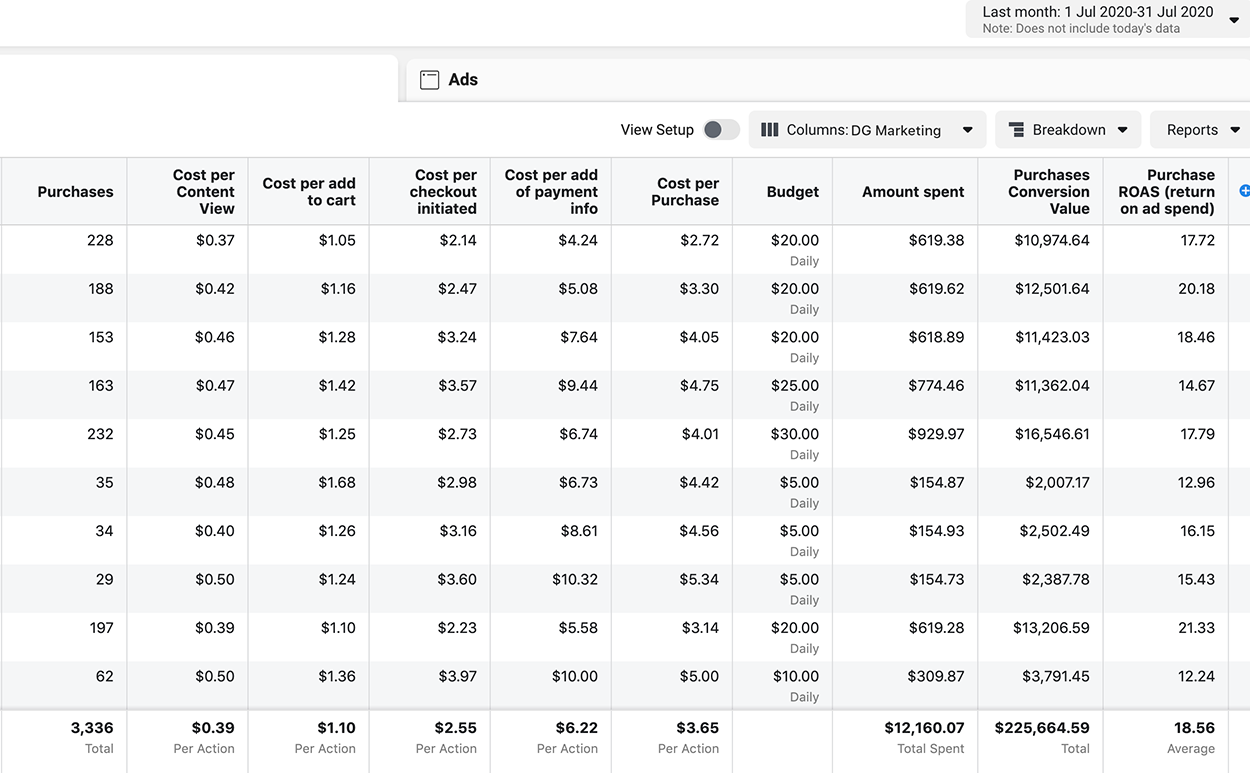Open the Breakdown dropdown arrow

pos(1123,130)
